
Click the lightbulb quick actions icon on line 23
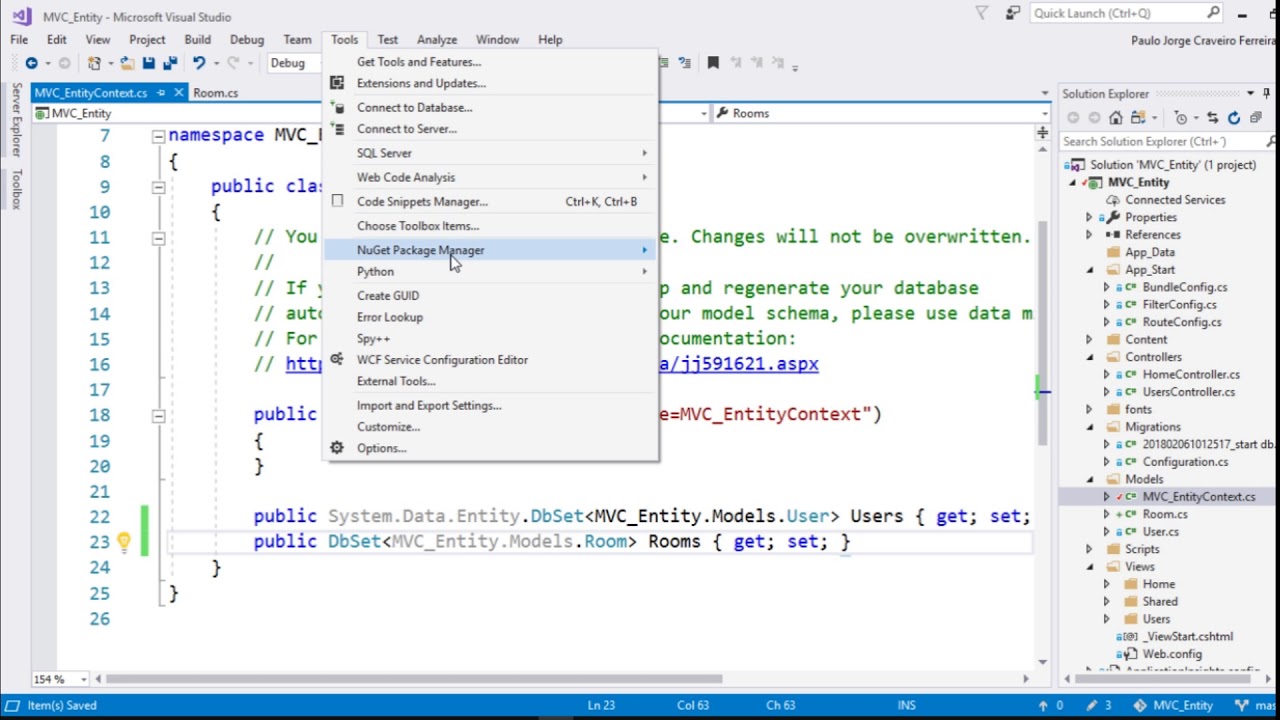123,542
